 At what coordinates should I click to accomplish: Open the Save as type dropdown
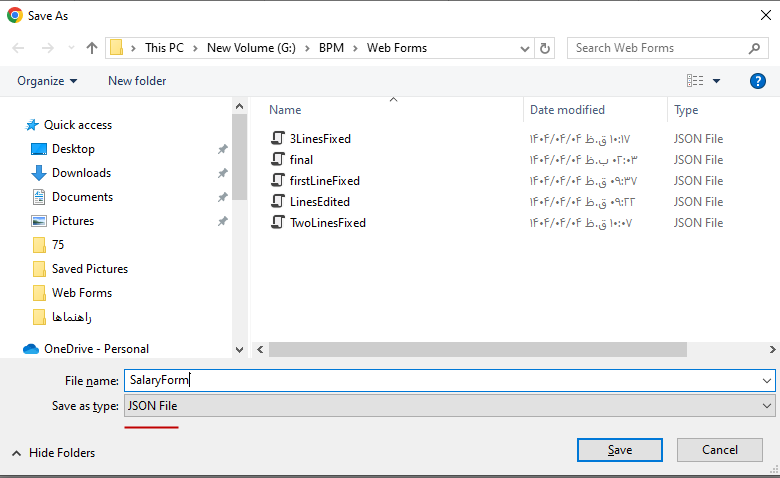point(449,406)
